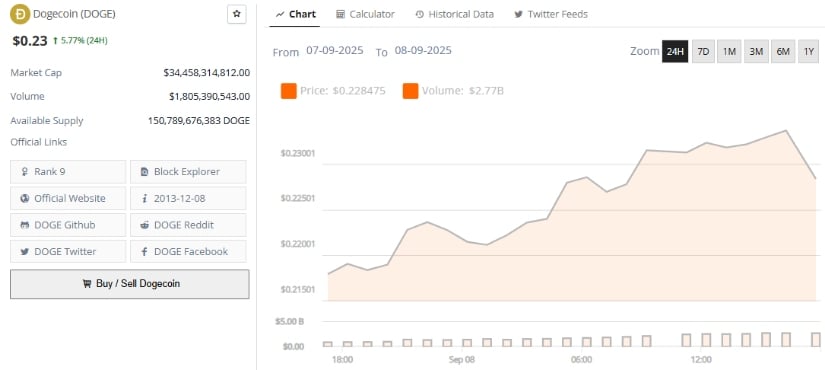Edit the From date 07-09-2025

coord(335,51)
